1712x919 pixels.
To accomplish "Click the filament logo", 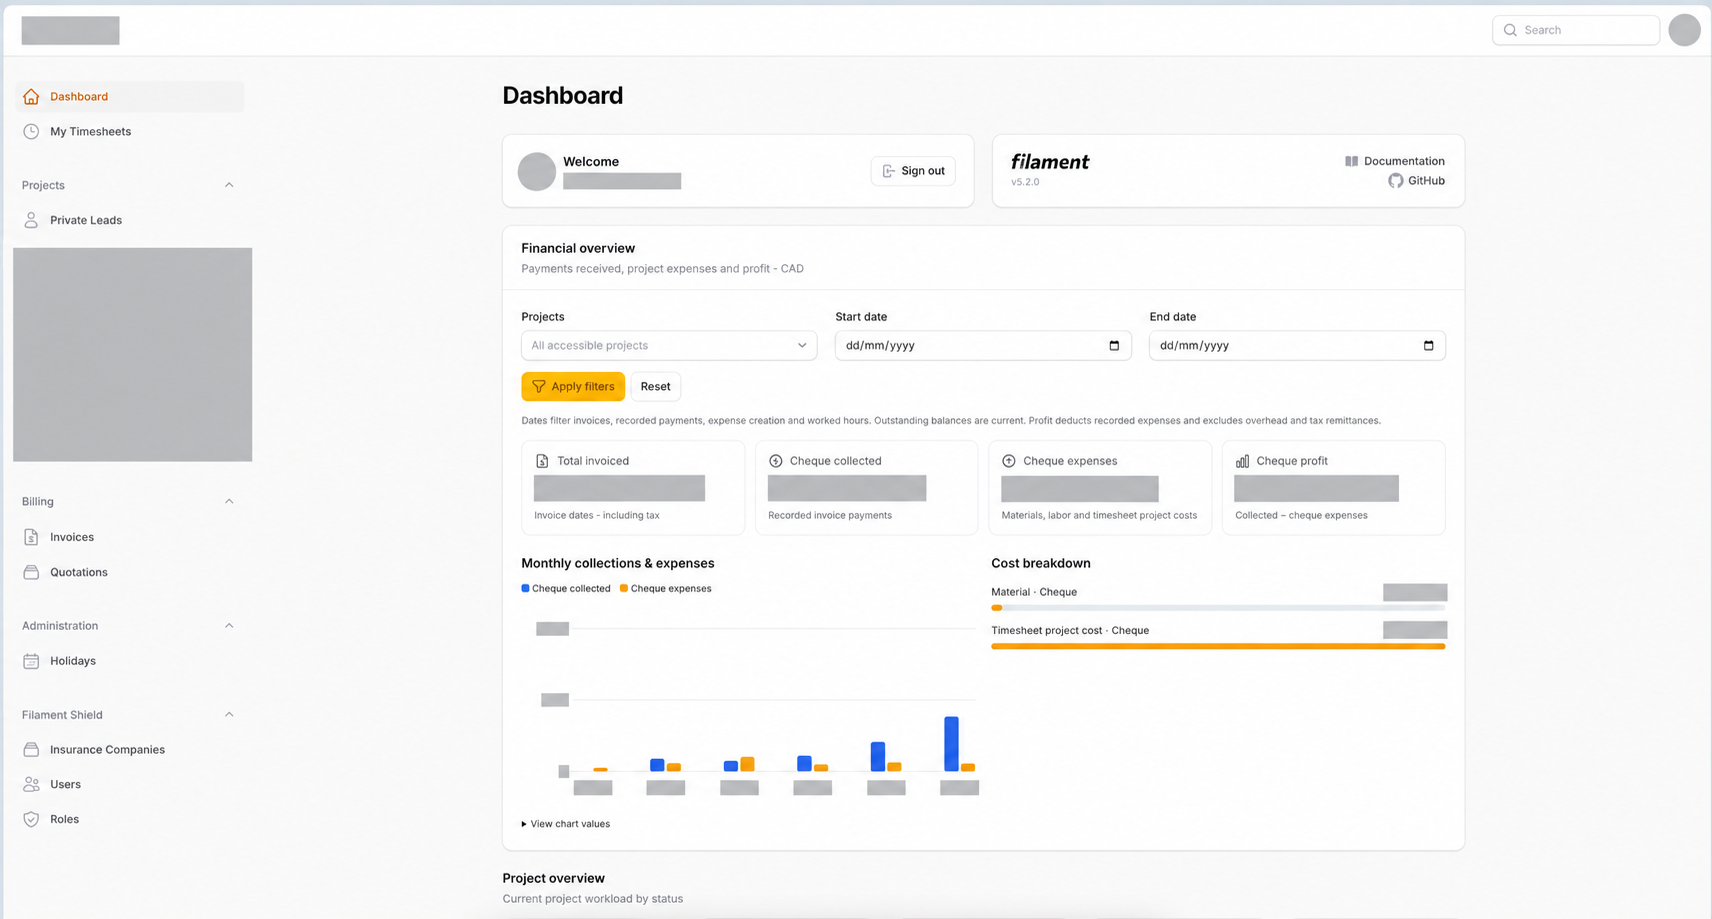I will pyautogui.click(x=1050, y=162).
